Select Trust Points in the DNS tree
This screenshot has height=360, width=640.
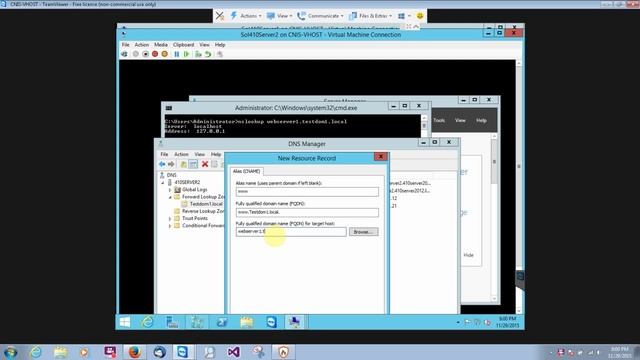point(195,218)
